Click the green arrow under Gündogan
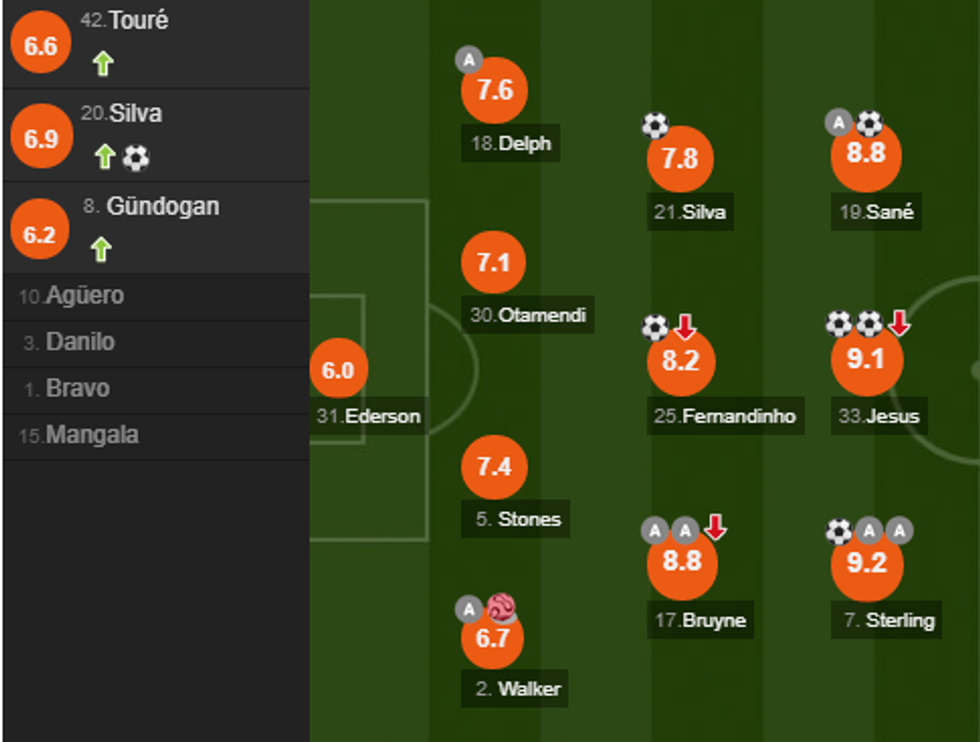The image size is (980, 742). click(x=101, y=248)
